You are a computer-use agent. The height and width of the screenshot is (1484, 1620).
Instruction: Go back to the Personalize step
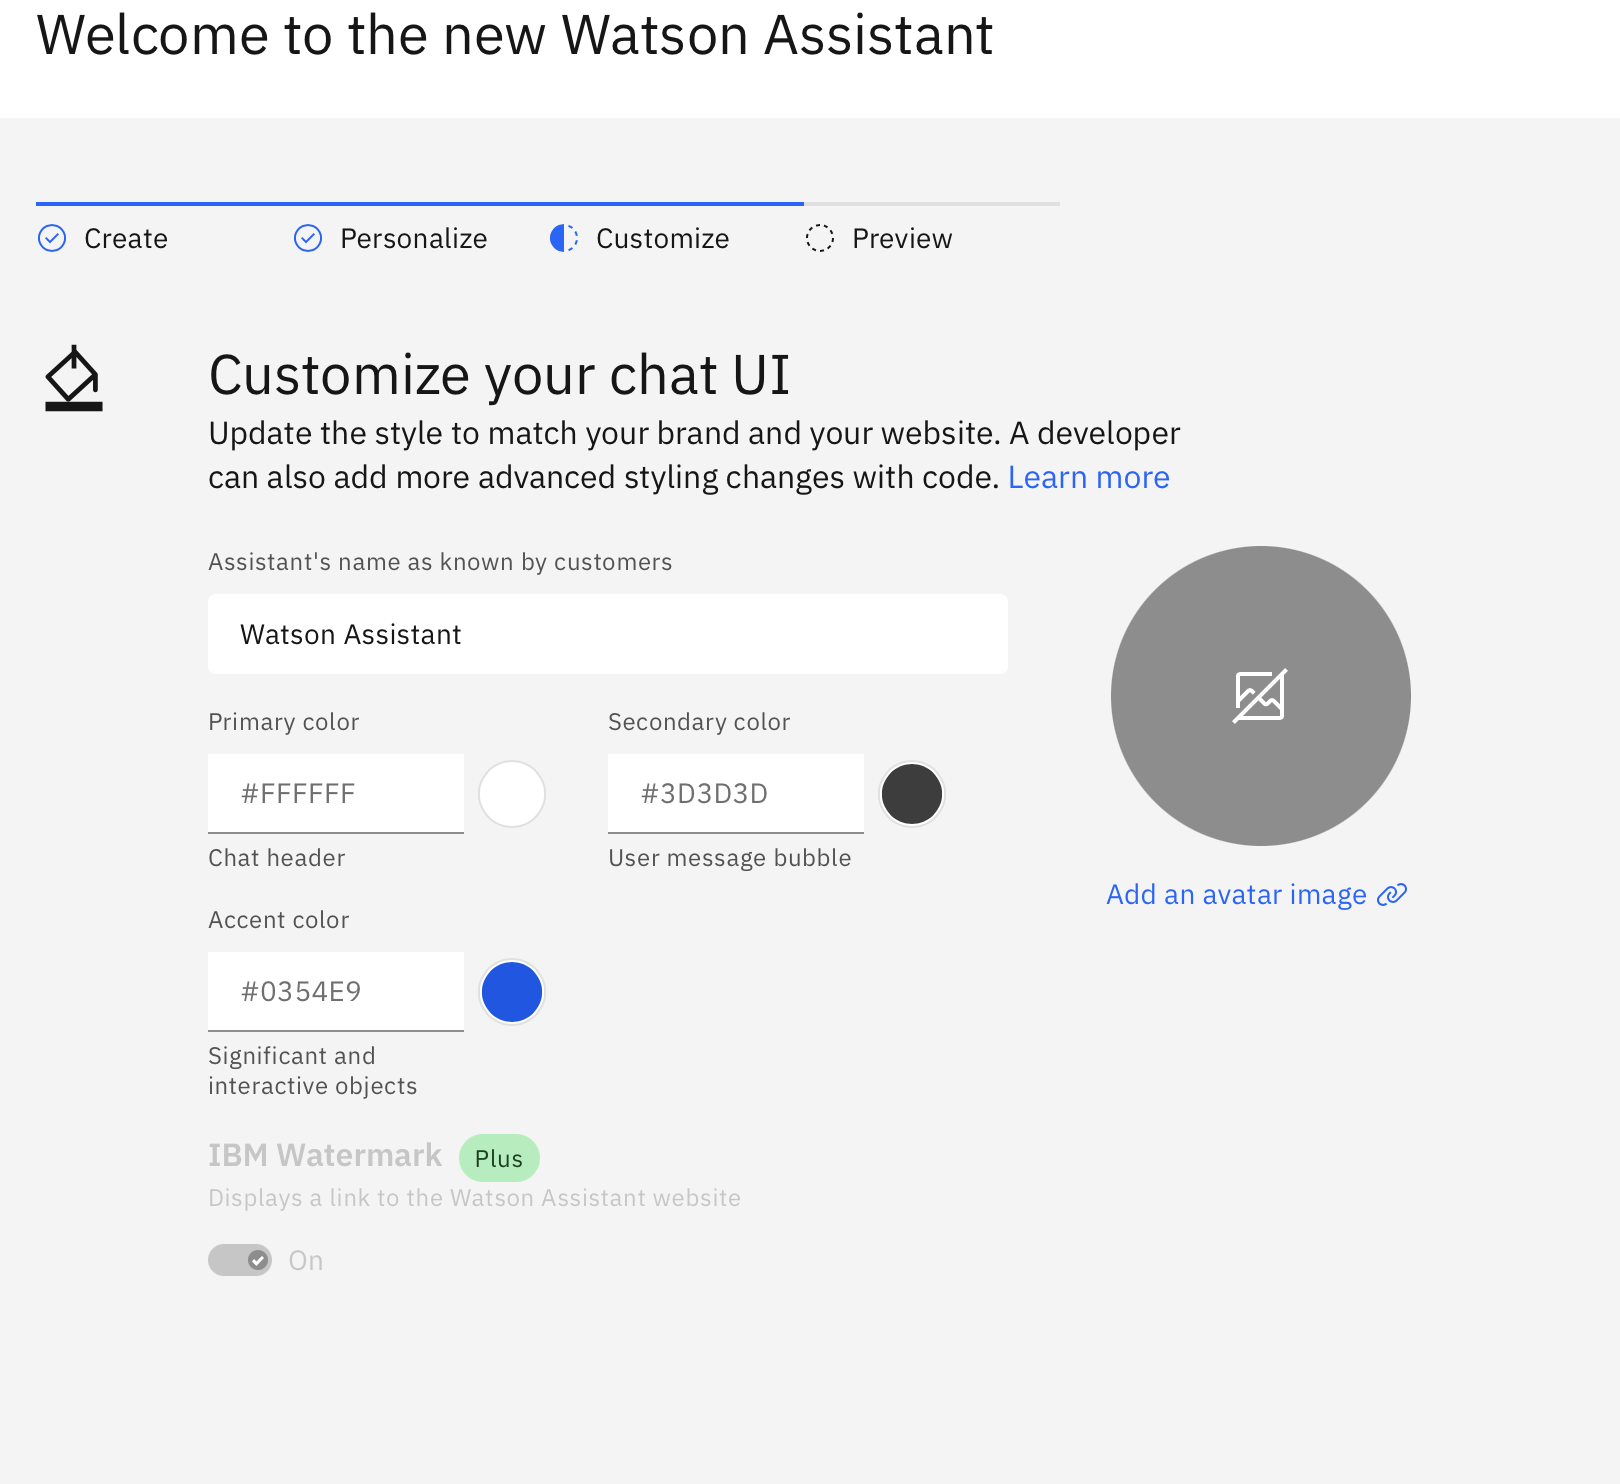pyautogui.click(x=413, y=238)
